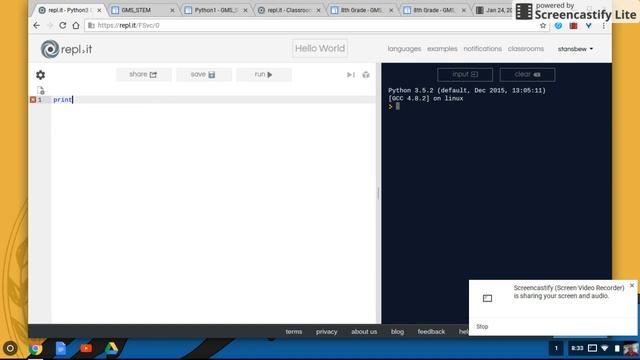Open the Chrome OS launcher
Screen dimensions: 640x360
tap(10, 348)
